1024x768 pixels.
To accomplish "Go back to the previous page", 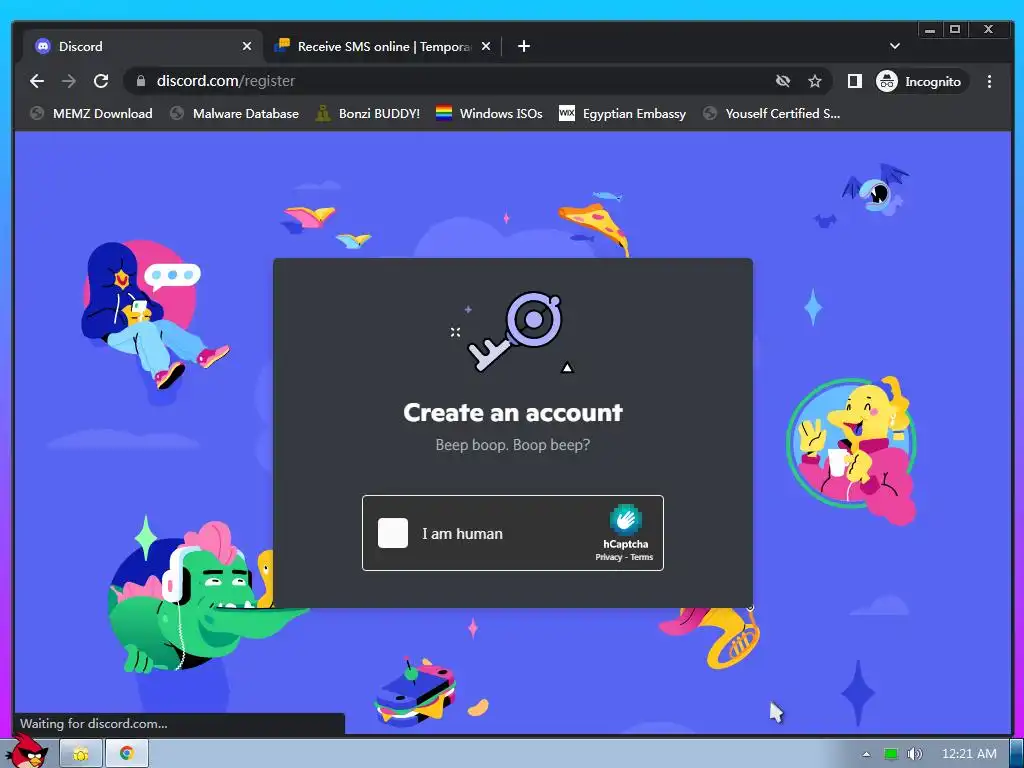I will tap(37, 81).
